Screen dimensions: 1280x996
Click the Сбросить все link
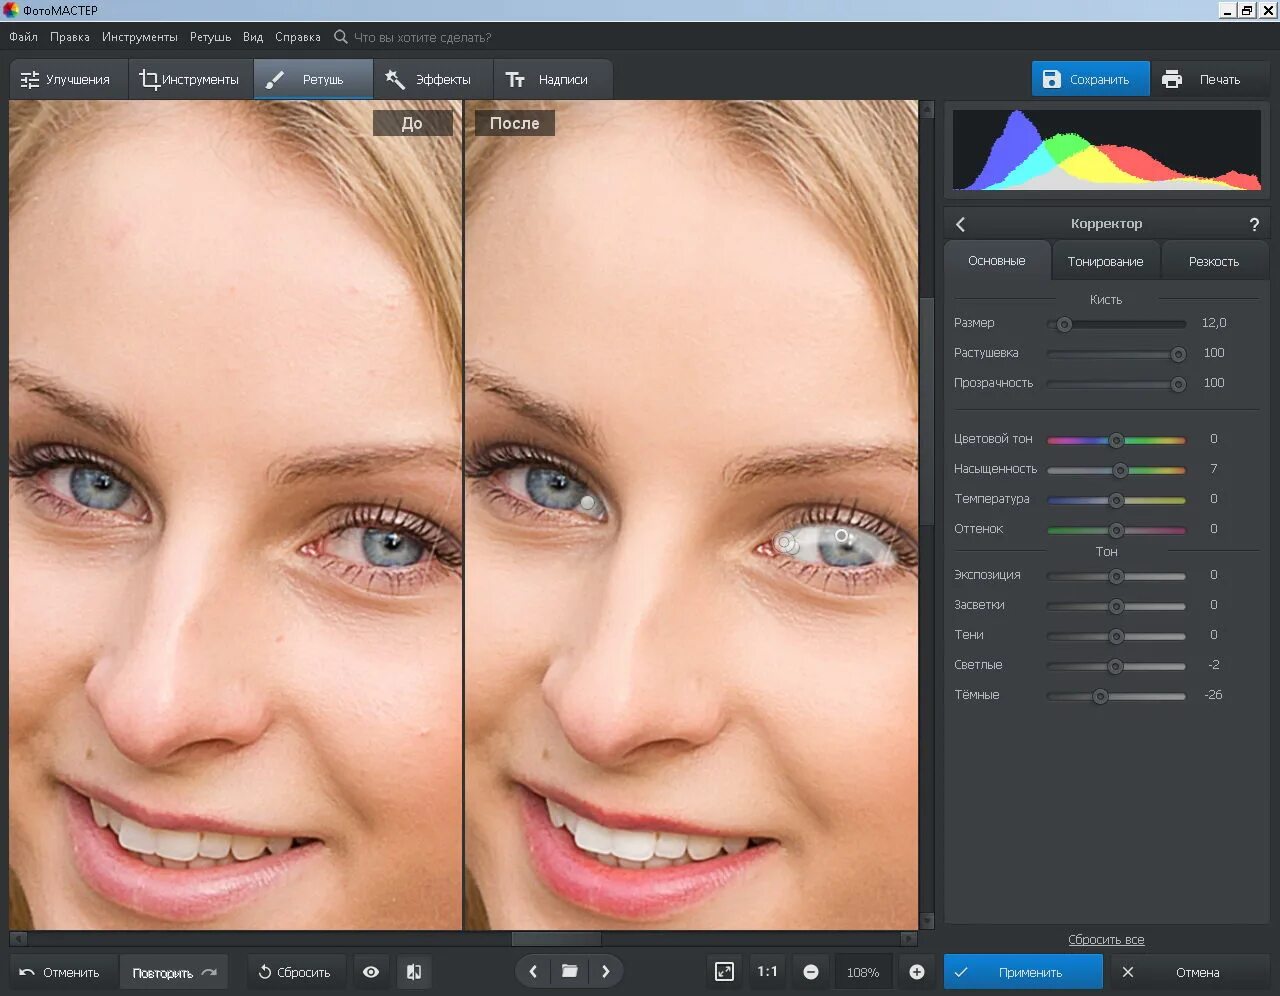tap(1106, 940)
